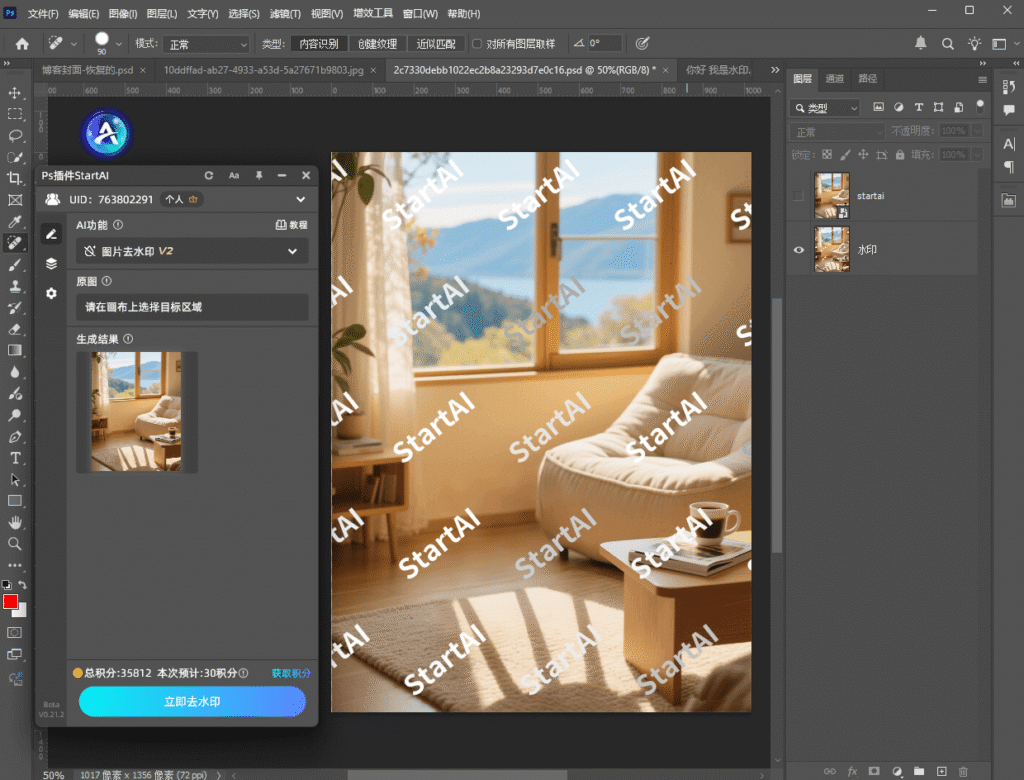The width and height of the screenshot is (1024, 780).
Task: Select the Hand tool
Action: 15,522
